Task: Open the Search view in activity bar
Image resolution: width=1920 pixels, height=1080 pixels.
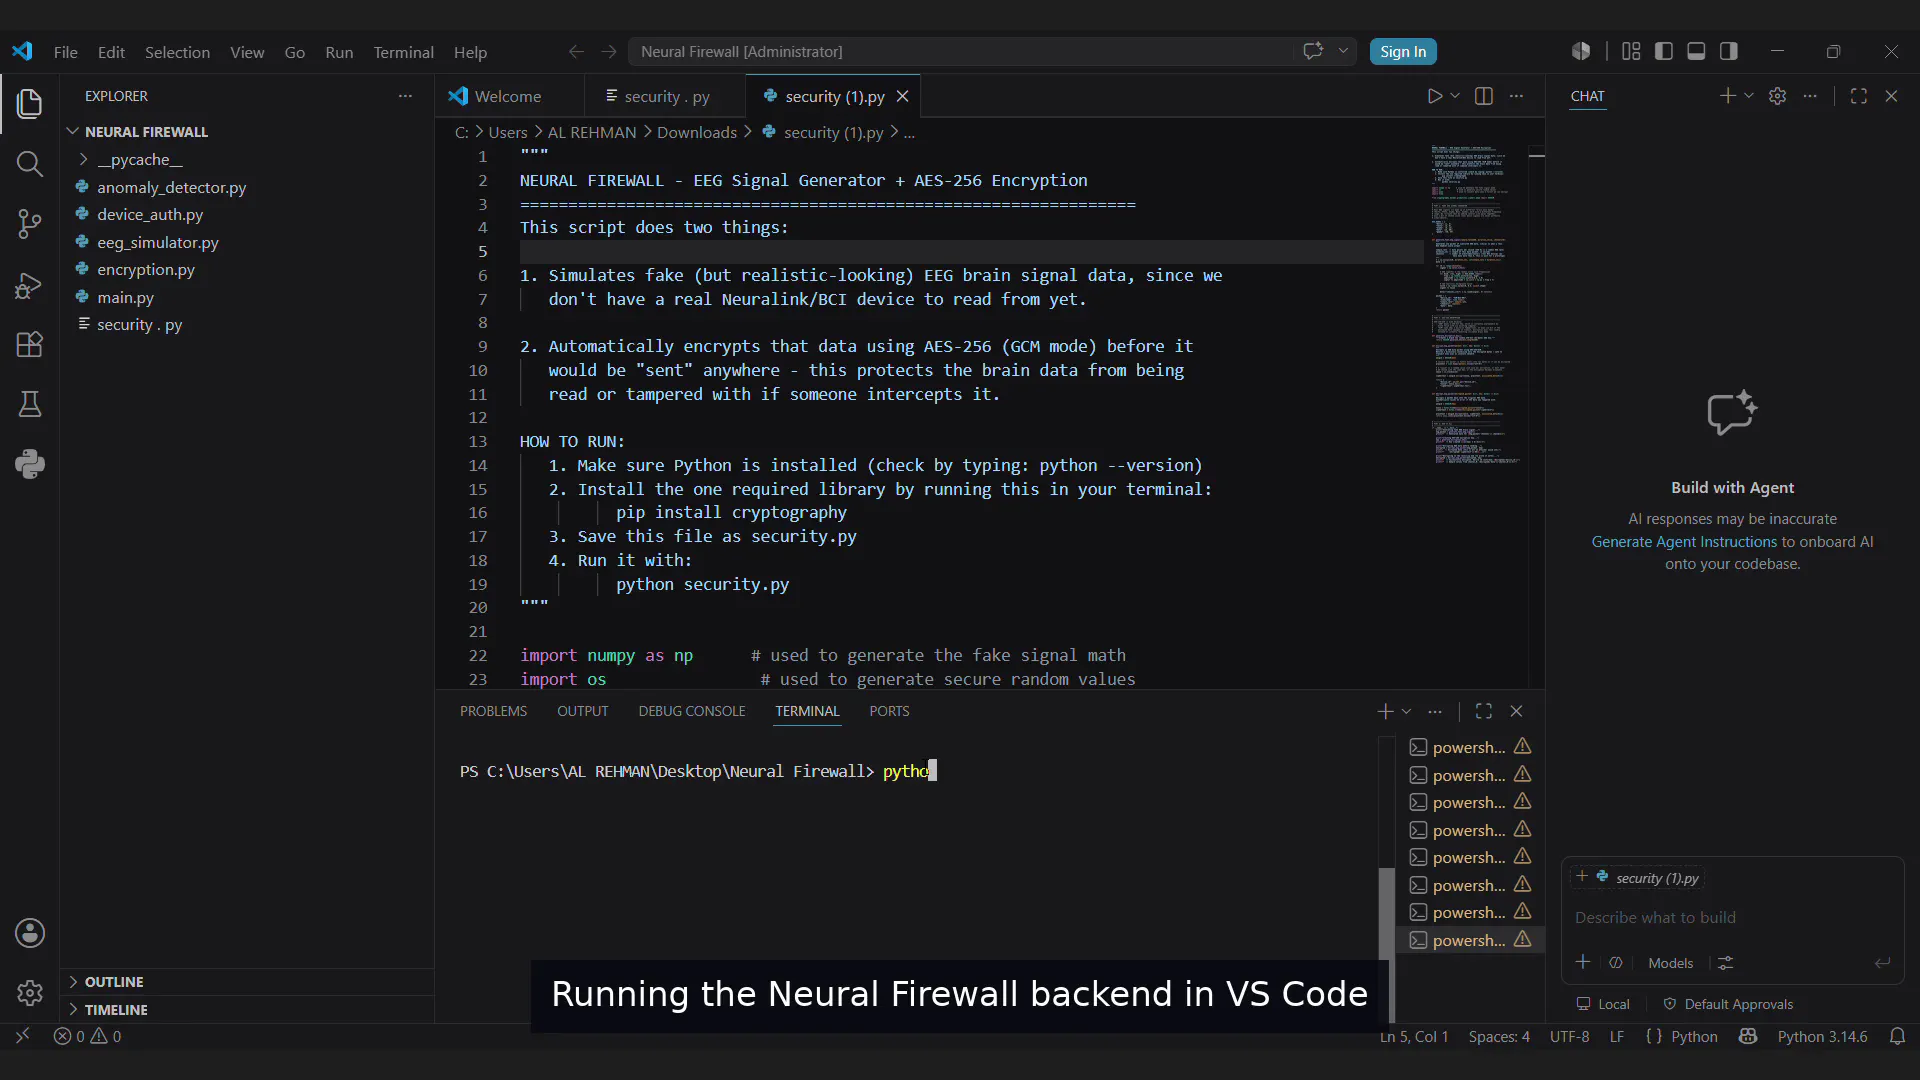Action: pyautogui.click(x=30, y=164)
